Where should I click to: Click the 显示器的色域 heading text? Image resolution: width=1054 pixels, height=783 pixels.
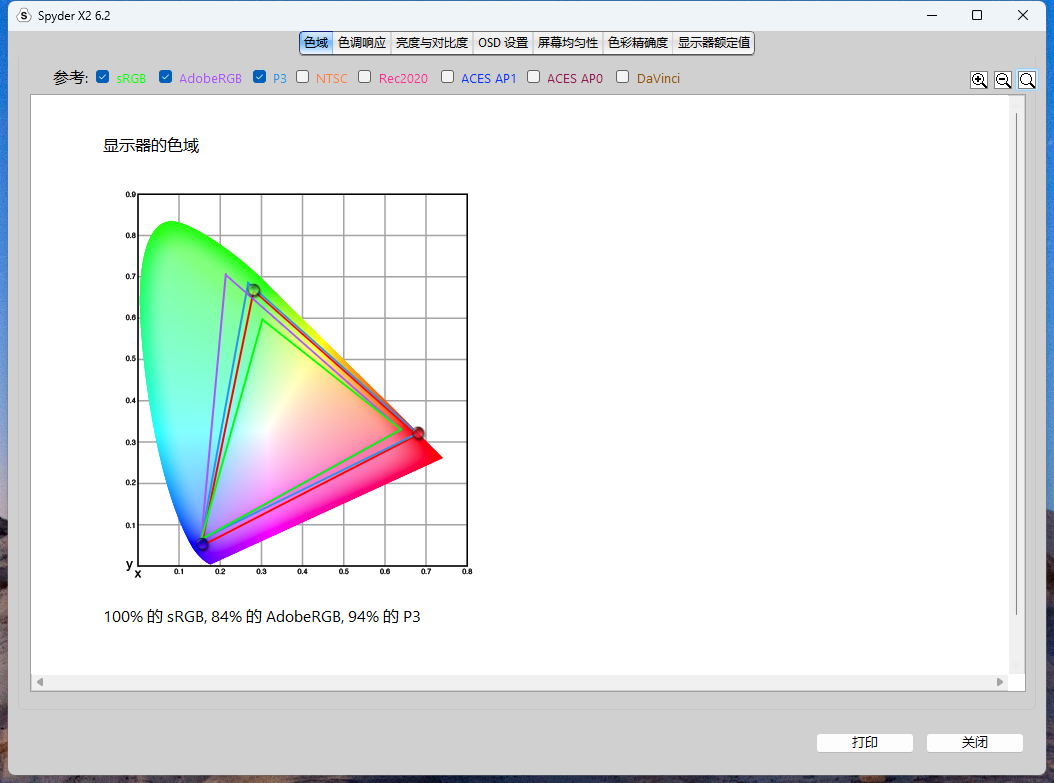click(151, 146)
